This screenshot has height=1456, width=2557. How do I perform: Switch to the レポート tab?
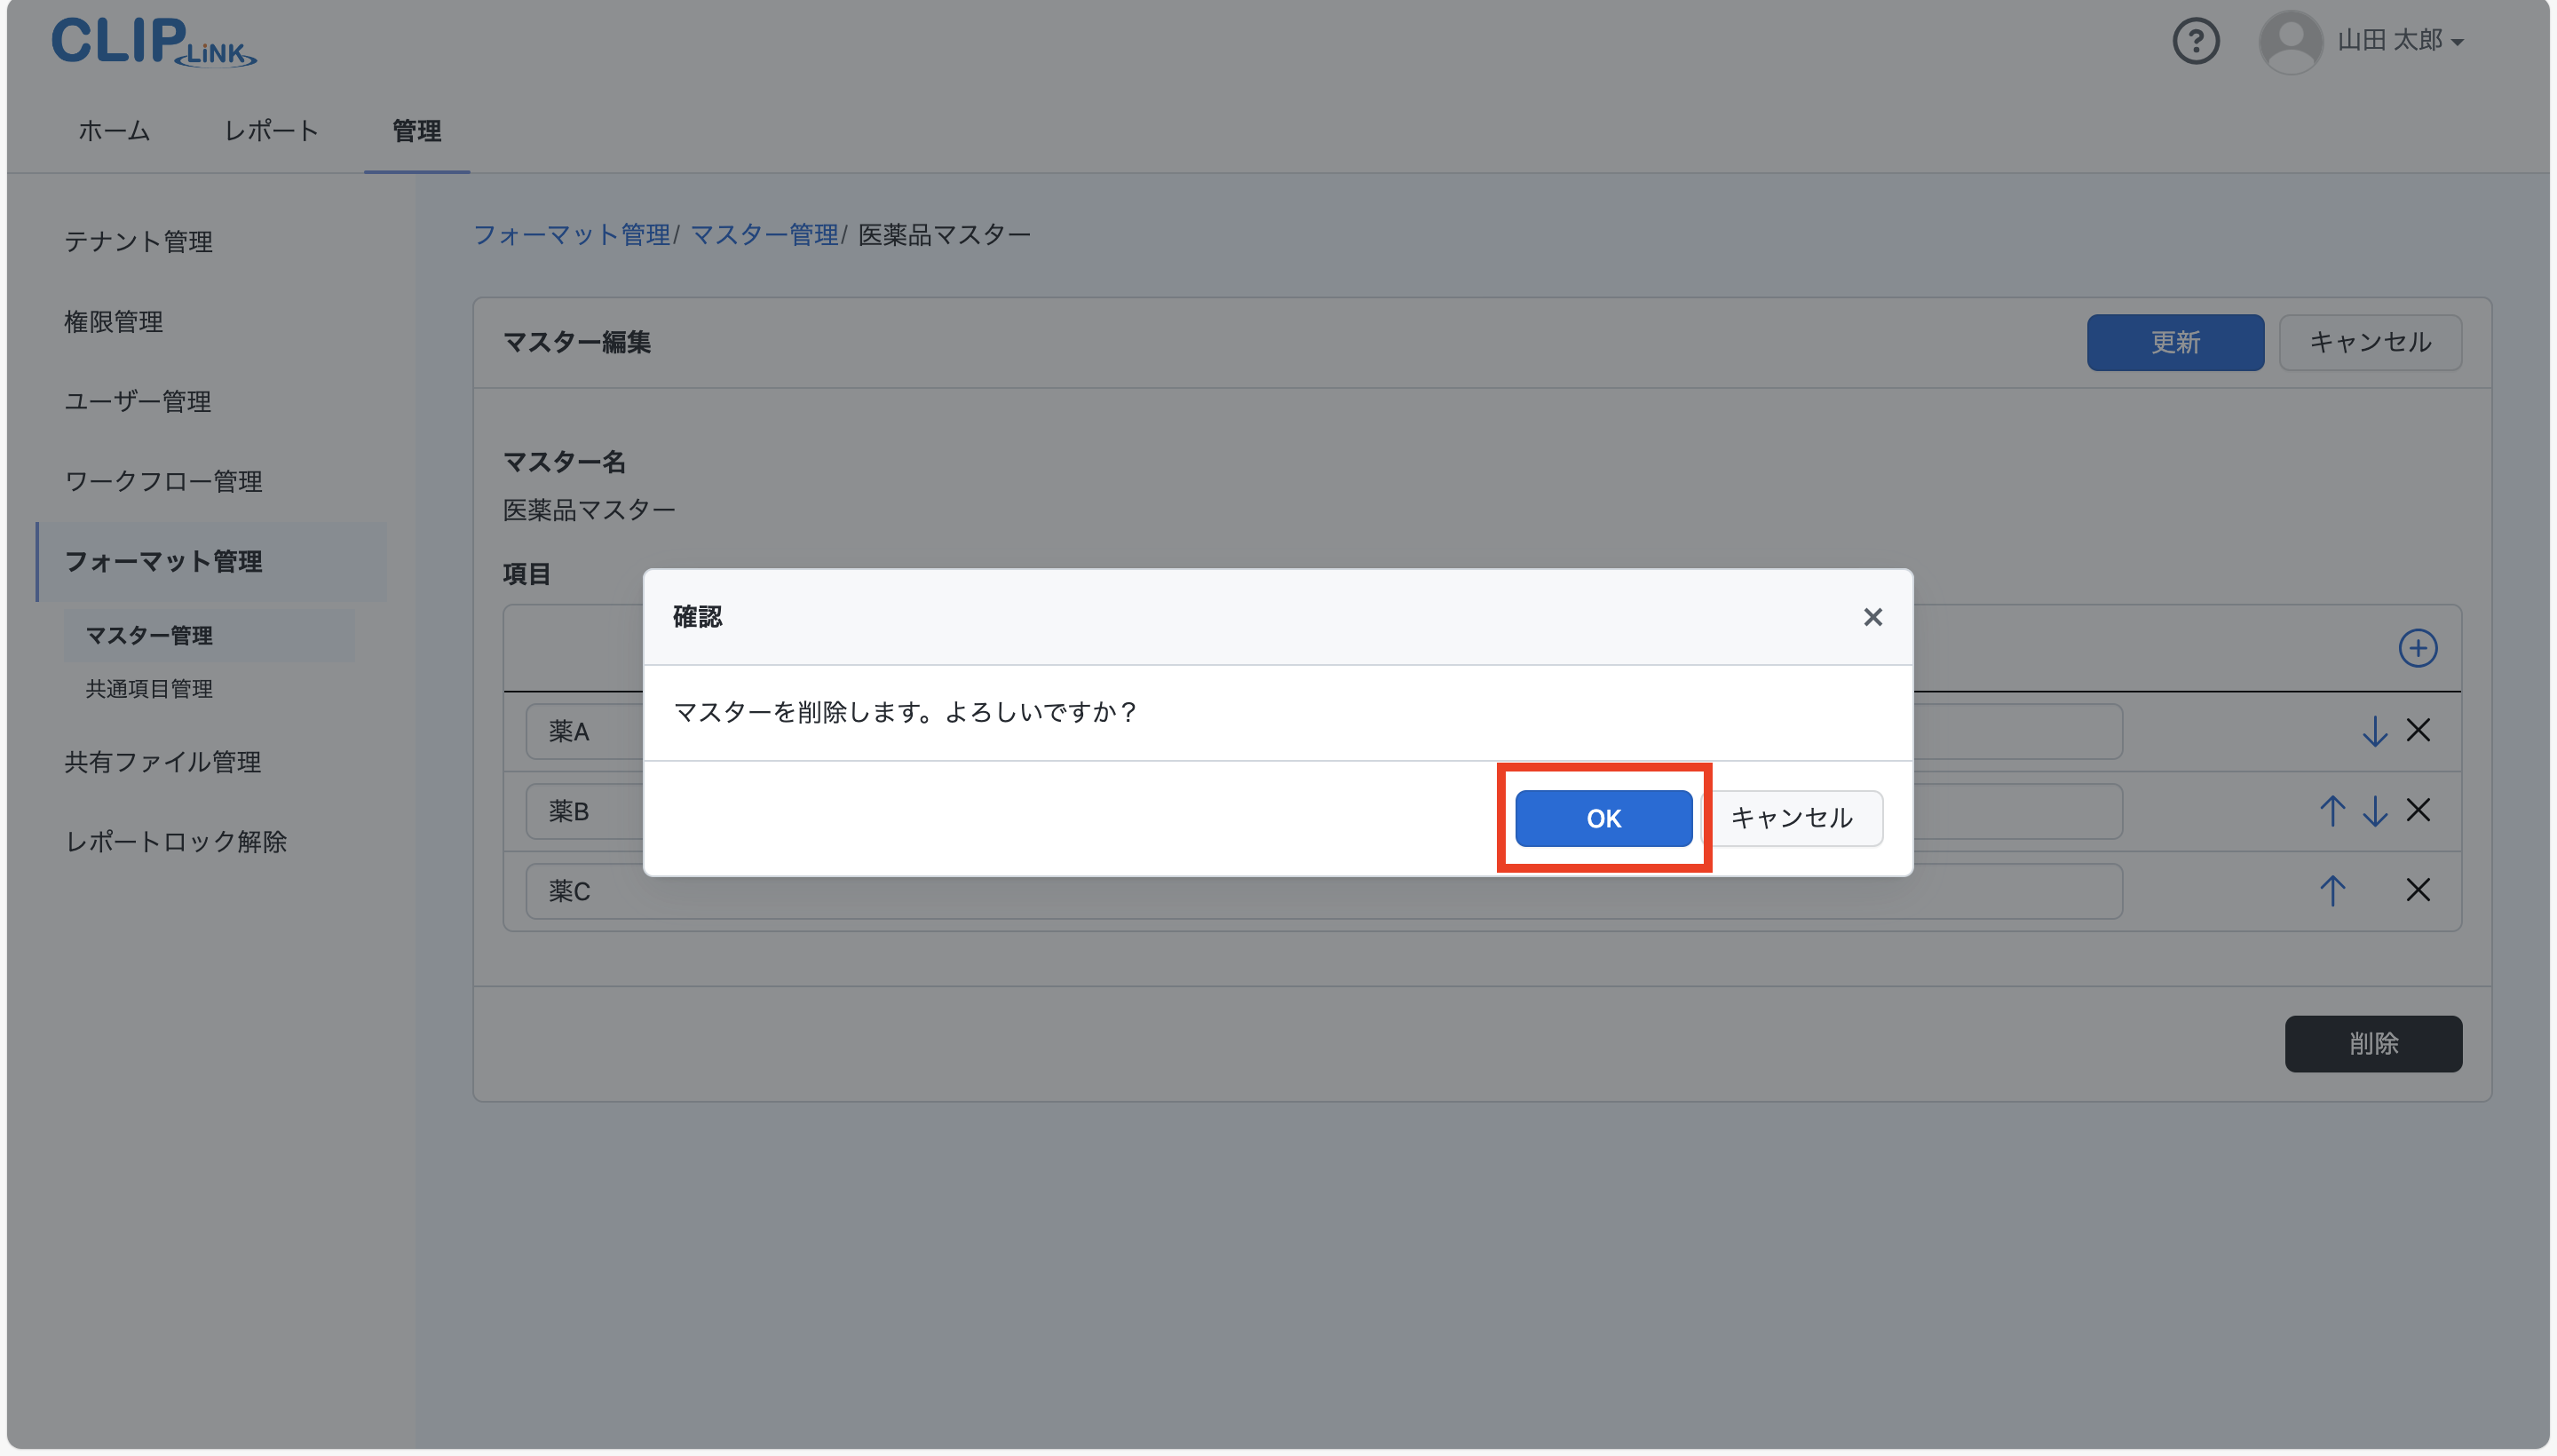point(271,131)
